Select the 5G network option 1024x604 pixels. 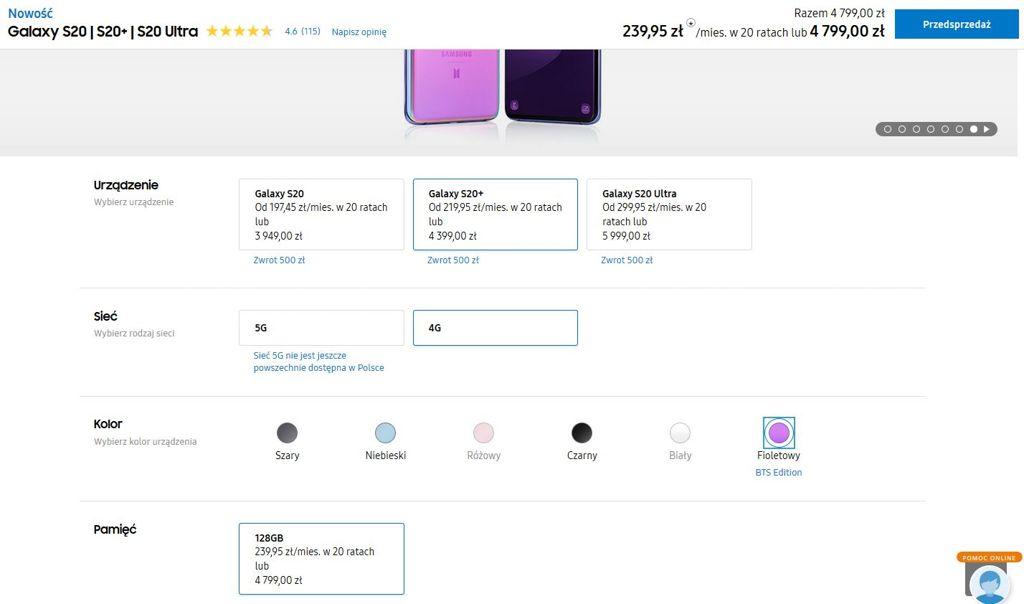pyautogui.click(x=321, y=328)
